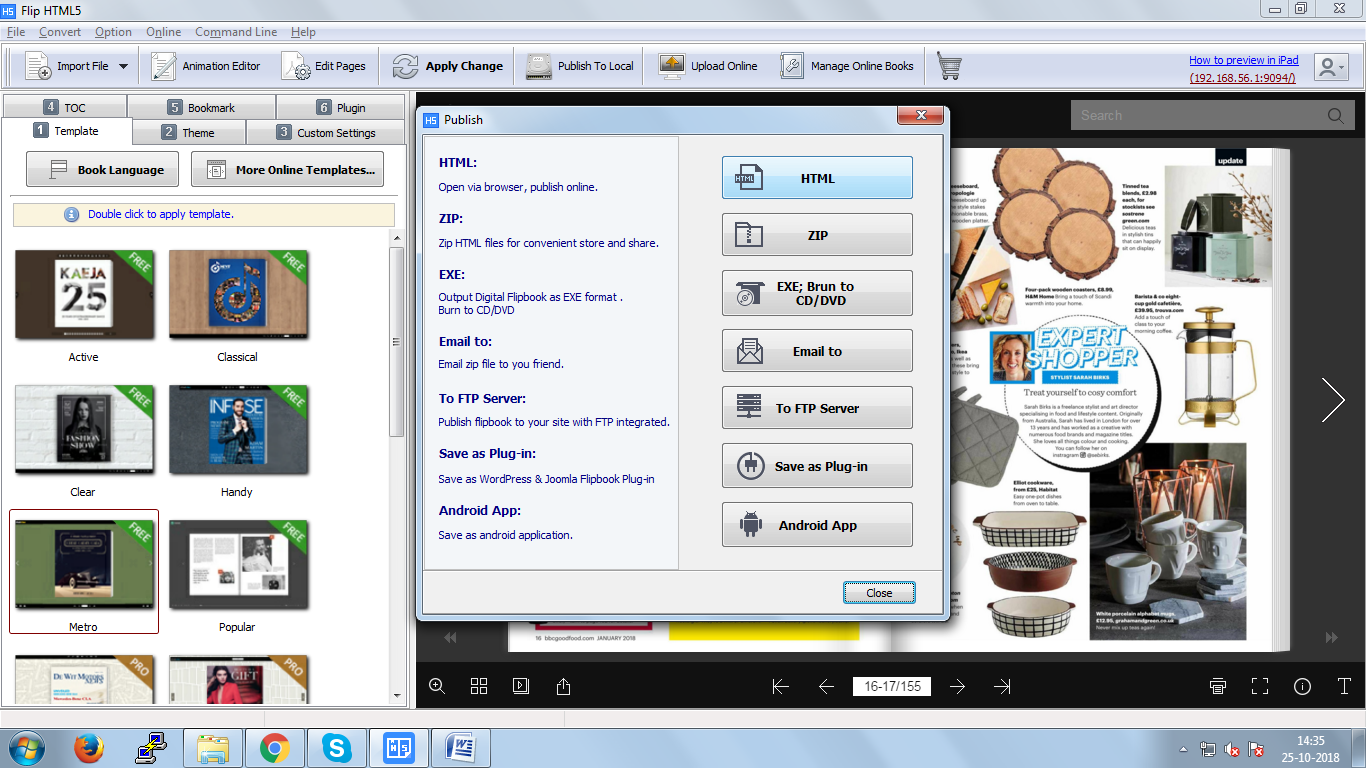
Task: Open the user account dropdown
Action: point(1330,67)
